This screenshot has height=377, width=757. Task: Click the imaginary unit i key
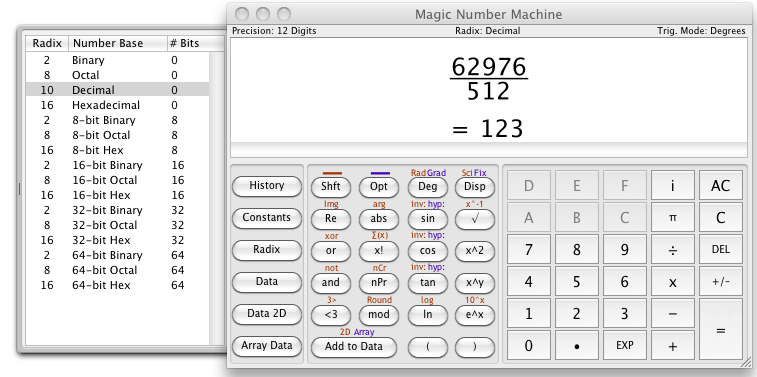click(673, 186)
